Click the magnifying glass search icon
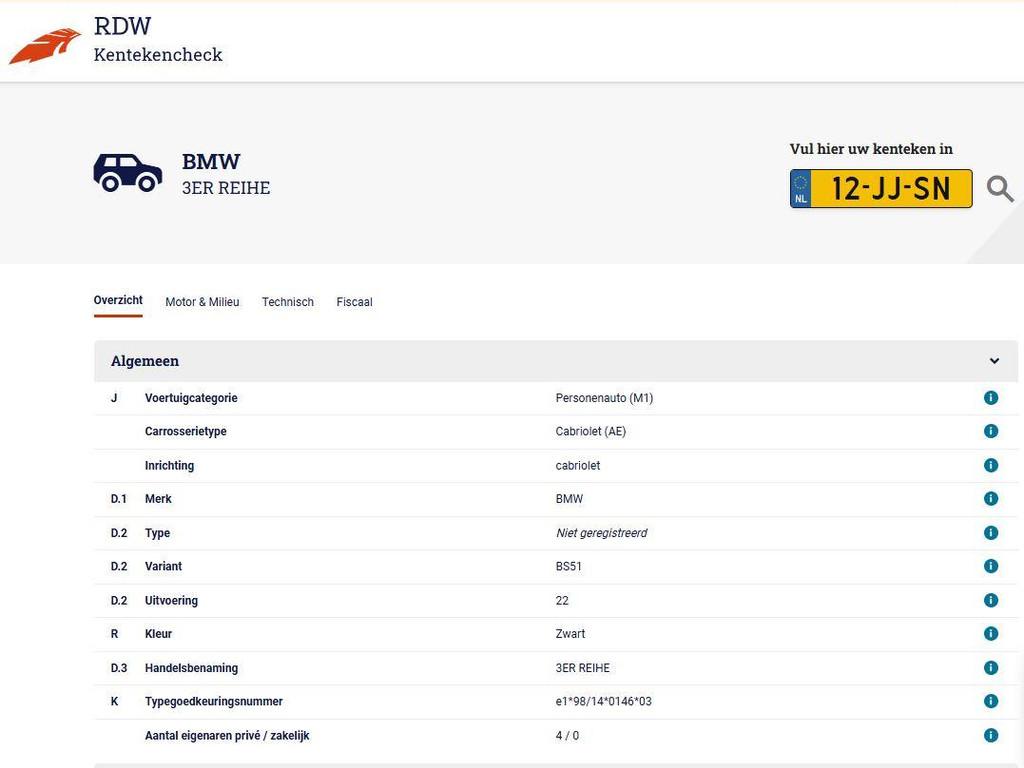The height and width of the screenshot is (768, 1024). coord(1000,189)
